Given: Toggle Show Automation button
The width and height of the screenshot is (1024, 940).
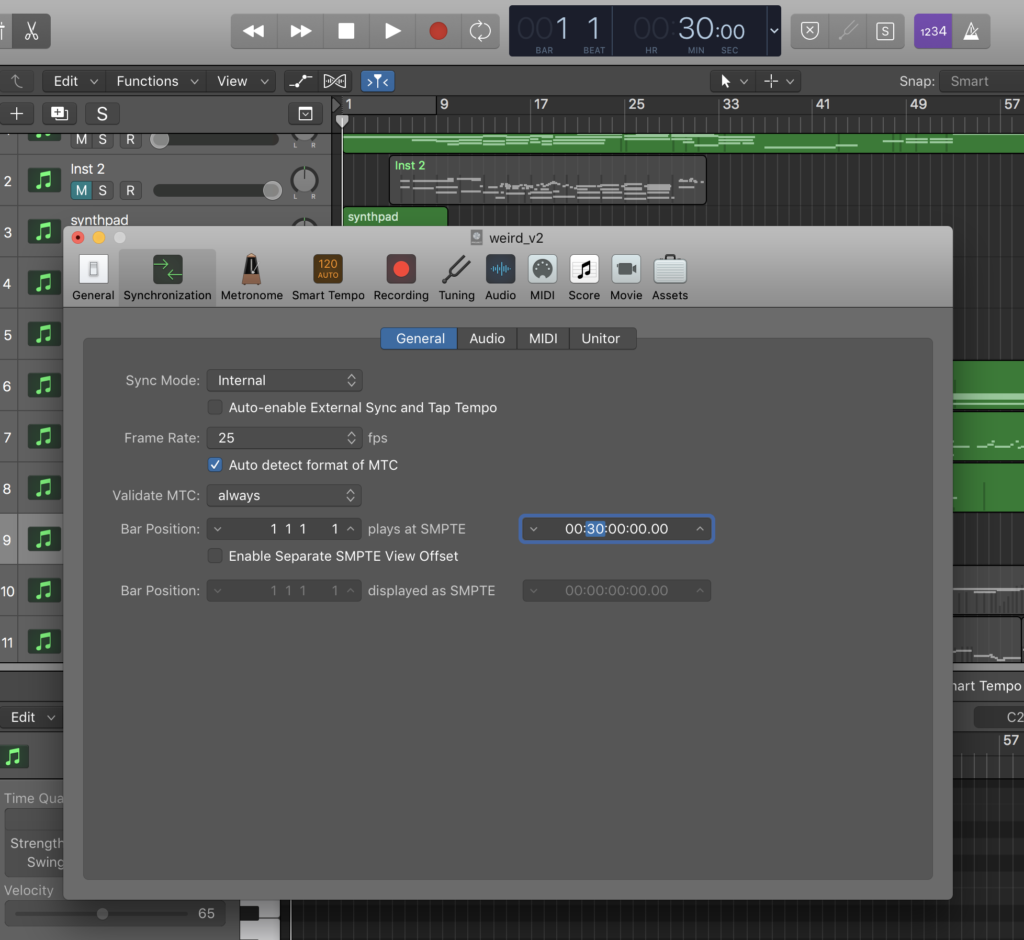Looking at the screenshot, I should pos(300,81).
